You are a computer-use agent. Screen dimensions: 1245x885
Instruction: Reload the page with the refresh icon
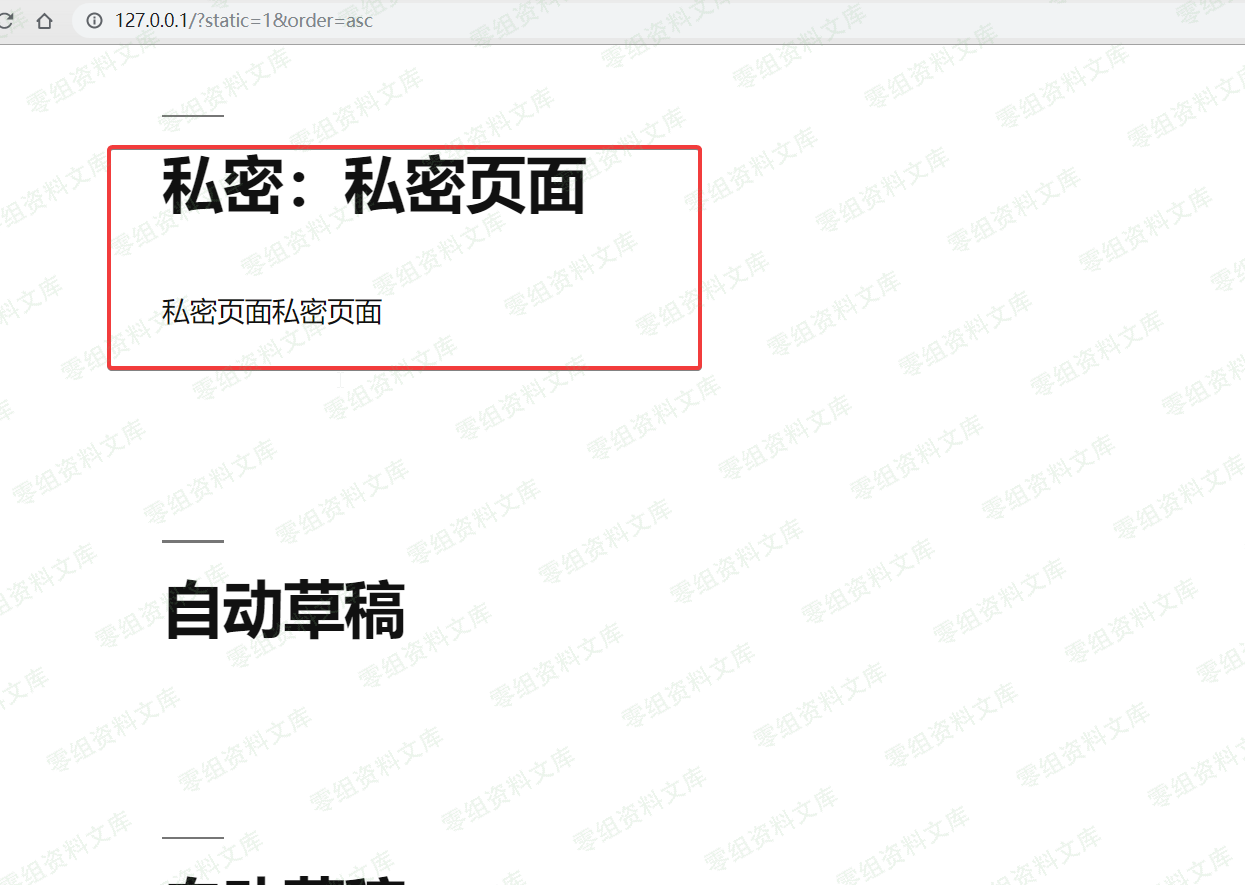click(x=5, y=20)
